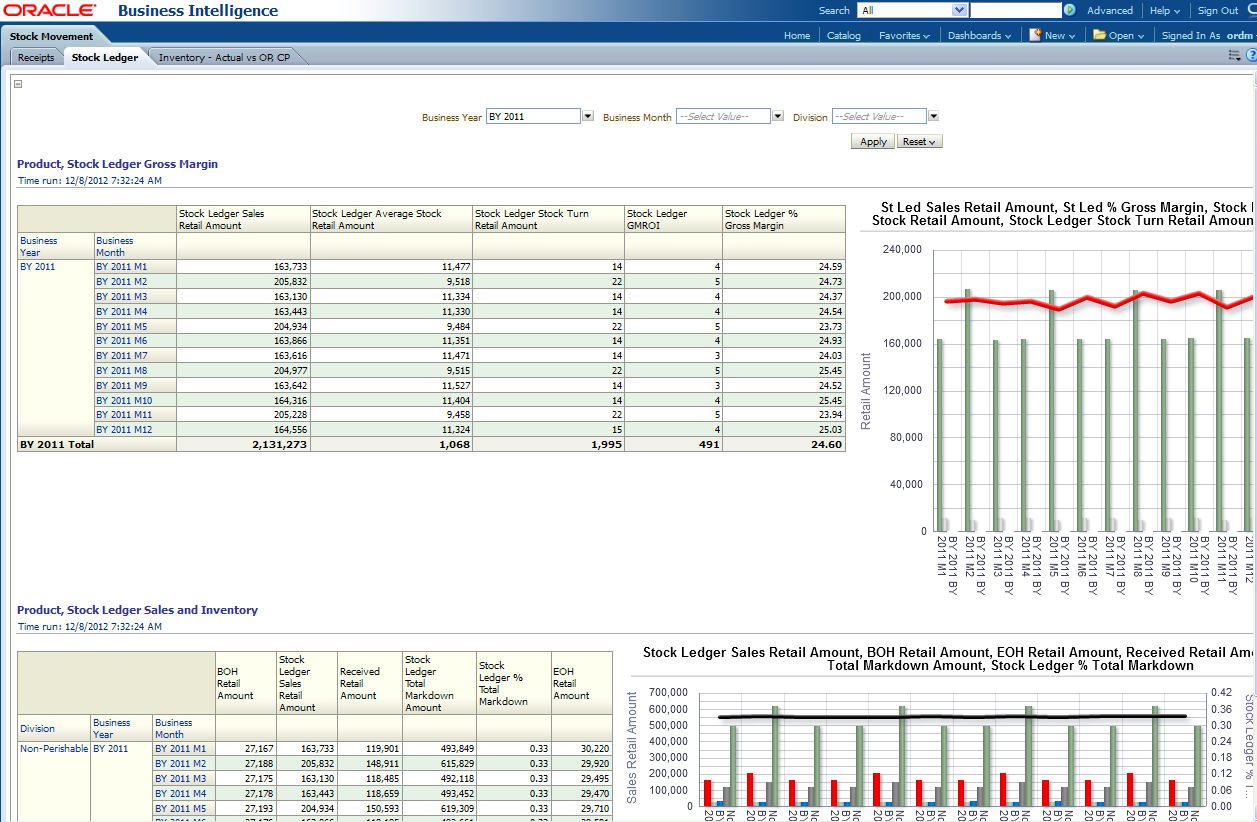Screen dimensions: 1257x822
Task: Click the Sign Out link
Action: click(x=1217, y=11)
